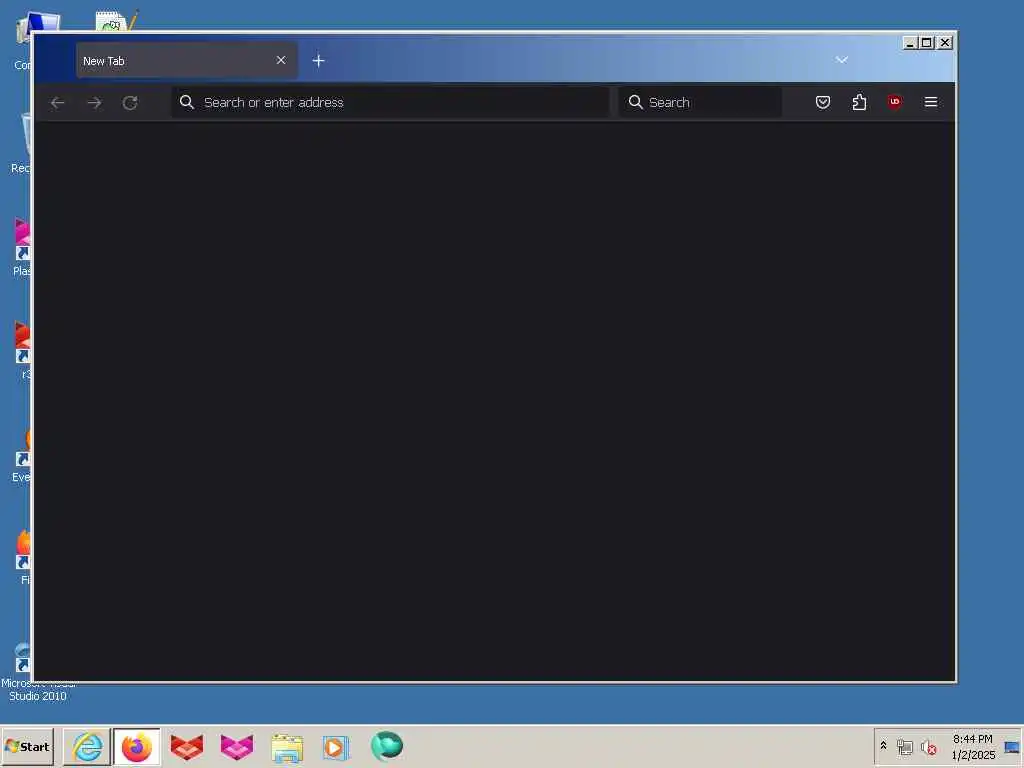Image resolution: width=1024 pixels, height=768 pixels.
Task: Click the Firefox taskbar button
Action: [x=136, y=747]
